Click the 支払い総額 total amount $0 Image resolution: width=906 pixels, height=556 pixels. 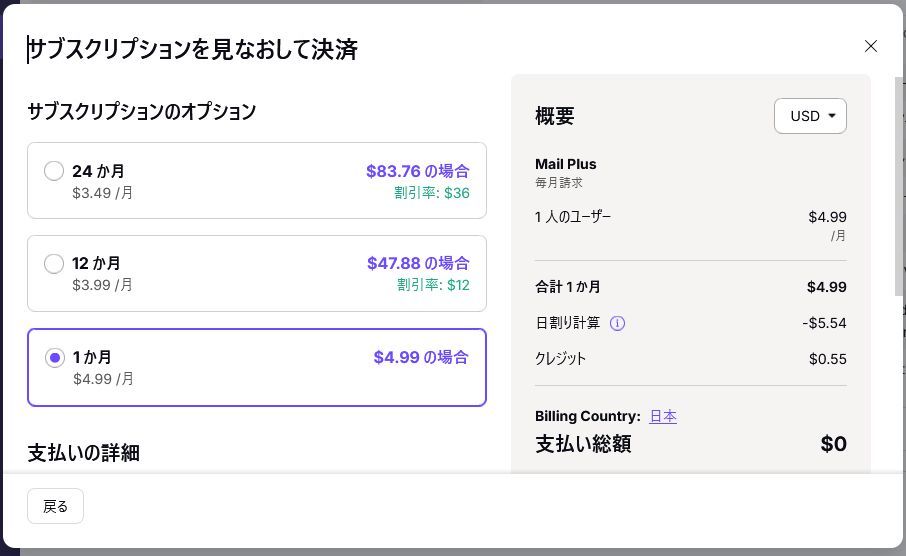[x=833, y=444]
